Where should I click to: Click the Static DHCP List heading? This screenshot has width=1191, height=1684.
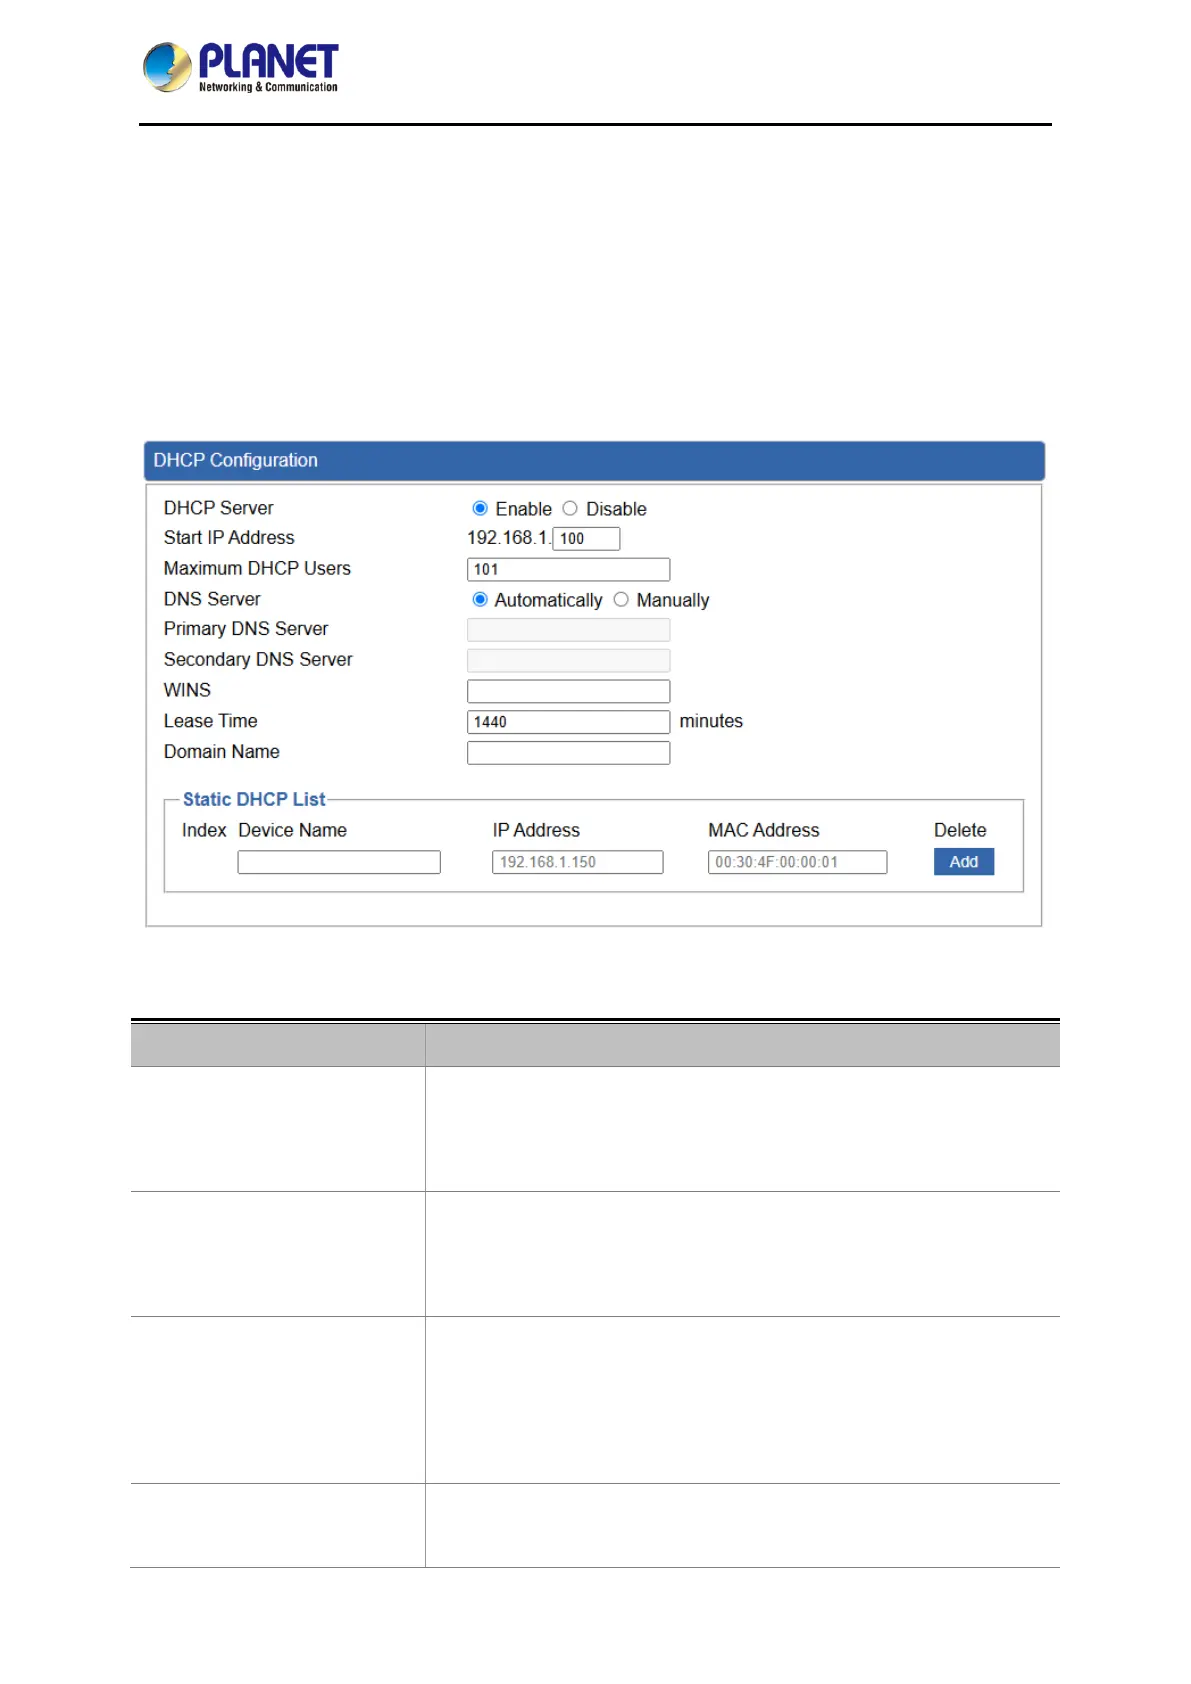(254, 799)
